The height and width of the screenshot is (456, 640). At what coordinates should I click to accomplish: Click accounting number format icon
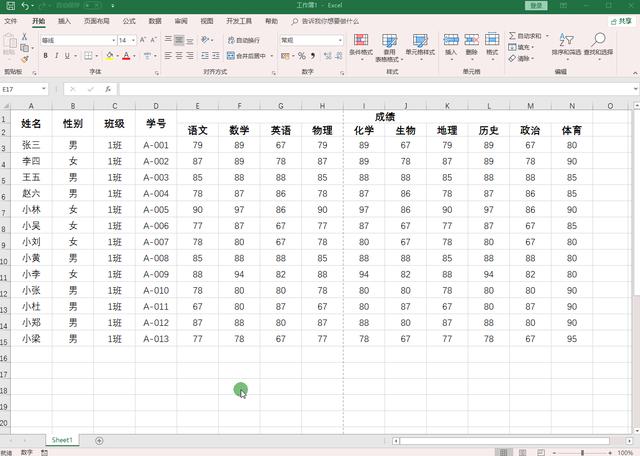tap(285, 56)
